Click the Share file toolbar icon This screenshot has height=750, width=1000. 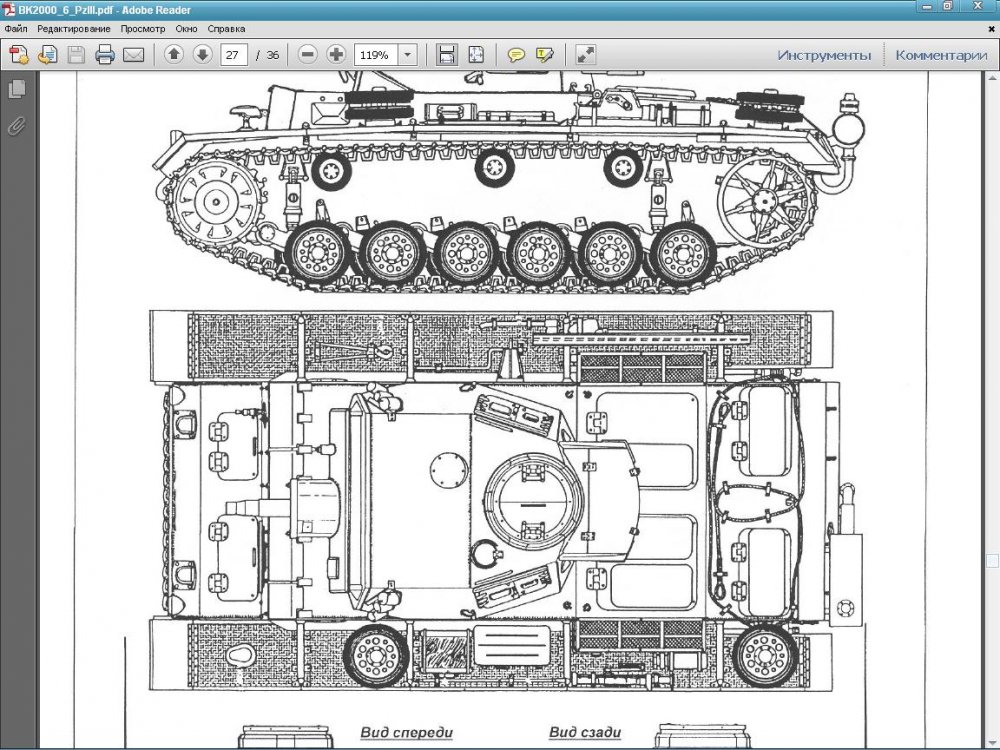(47, 55)
